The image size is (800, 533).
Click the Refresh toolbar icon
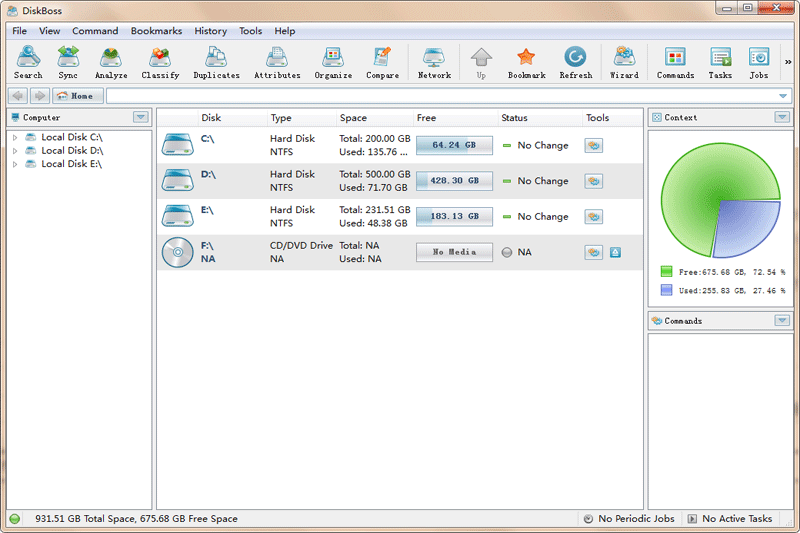[575, 62]
